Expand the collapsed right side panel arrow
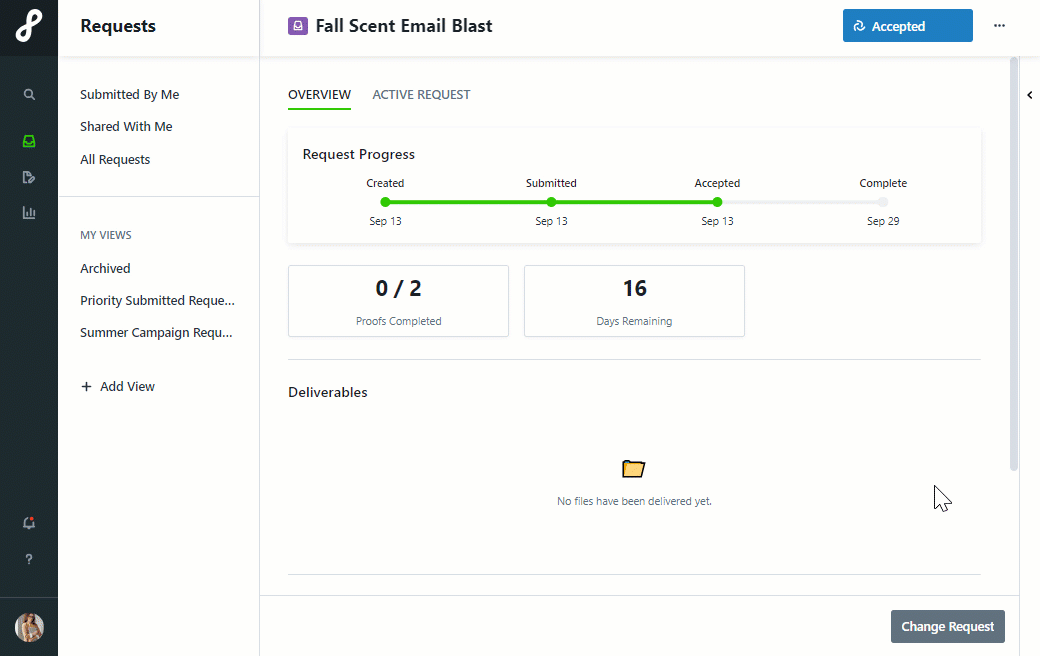1040x656 pixels. point(1030,95)
